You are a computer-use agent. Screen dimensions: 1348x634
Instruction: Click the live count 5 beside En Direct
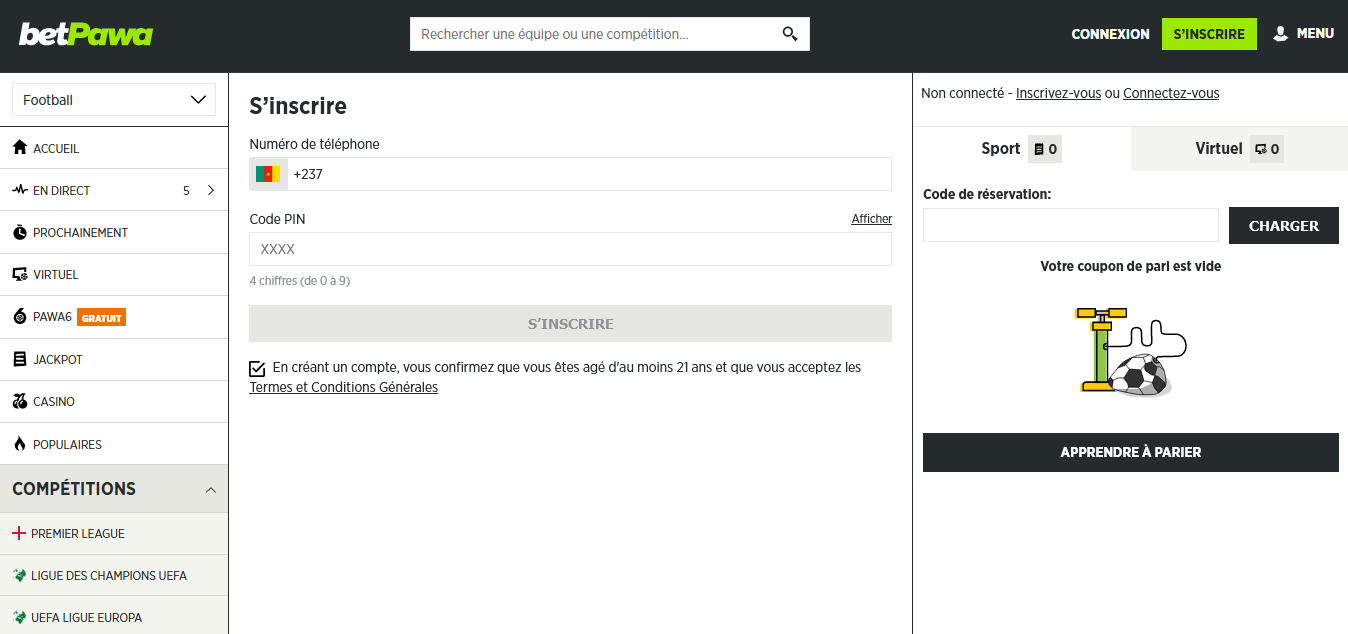tap(186, 190)
